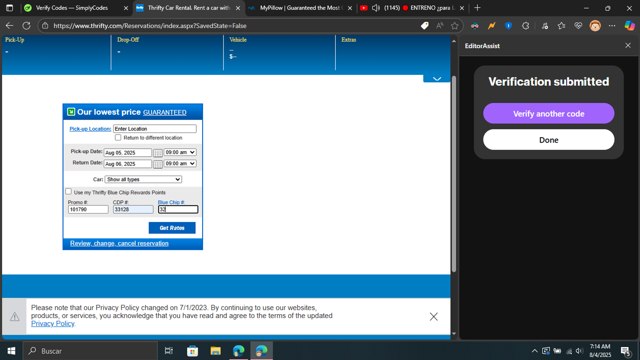Open browser Favorites list icon

(561, 26)
